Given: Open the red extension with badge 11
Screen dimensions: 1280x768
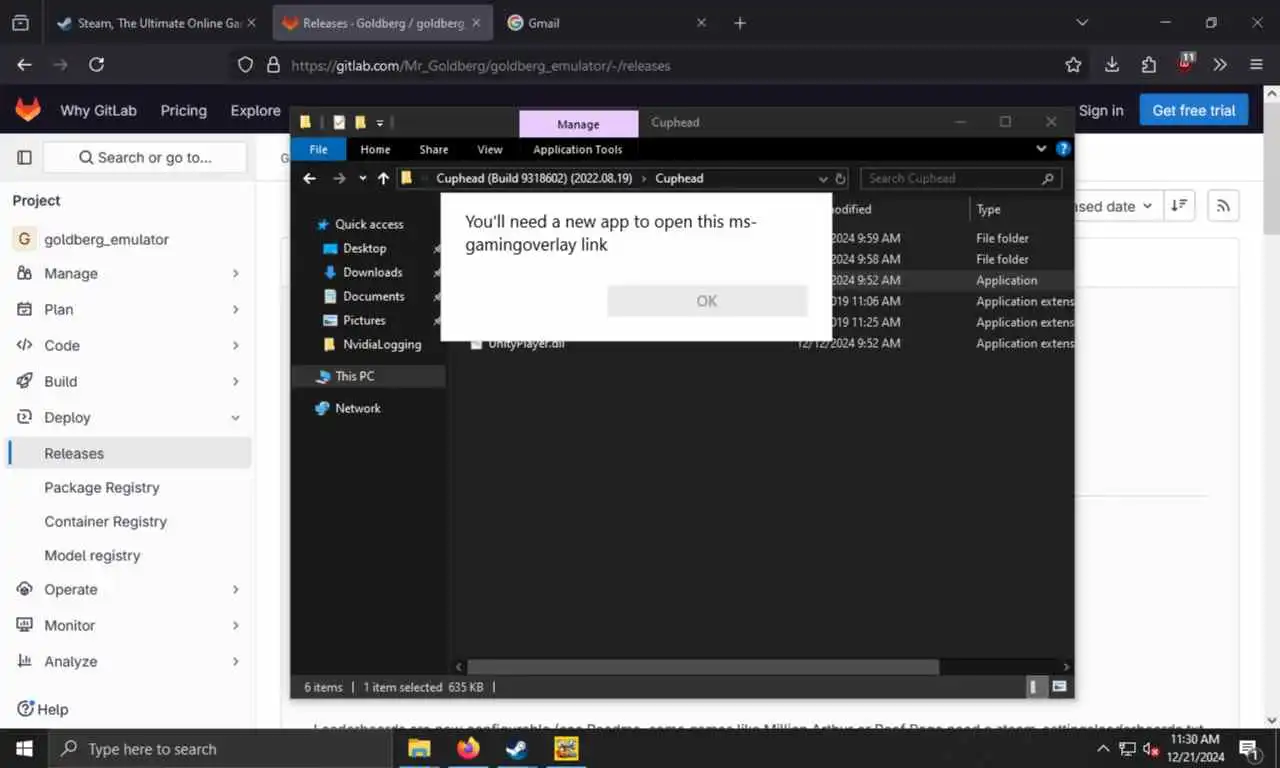Looking at the screenshot, I should (1185, 63).
